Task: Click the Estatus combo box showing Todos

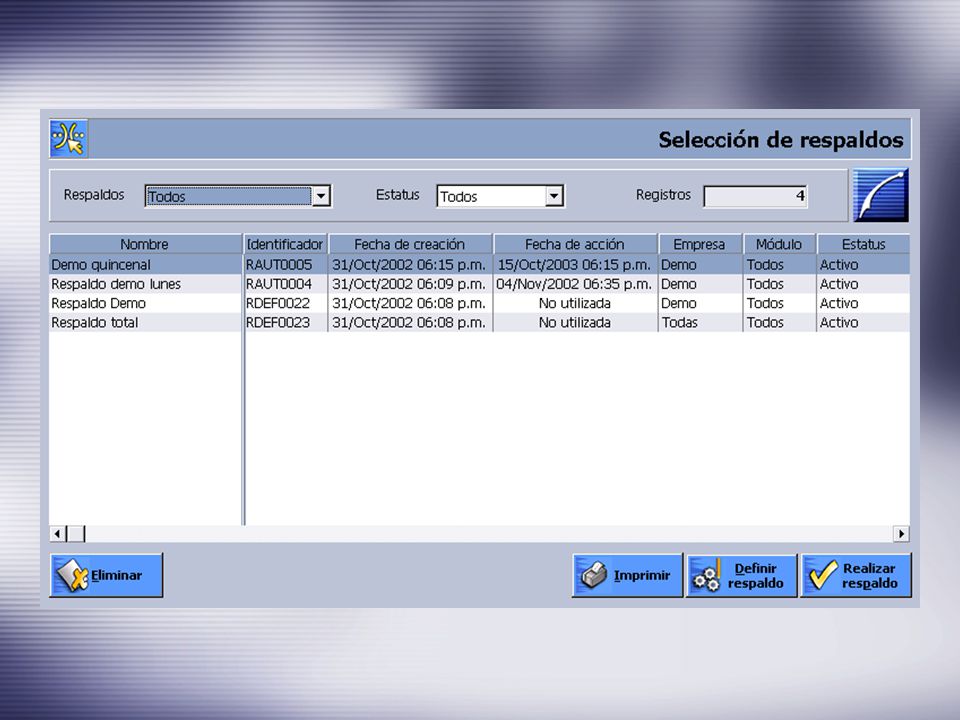Action: click(500, 196)
